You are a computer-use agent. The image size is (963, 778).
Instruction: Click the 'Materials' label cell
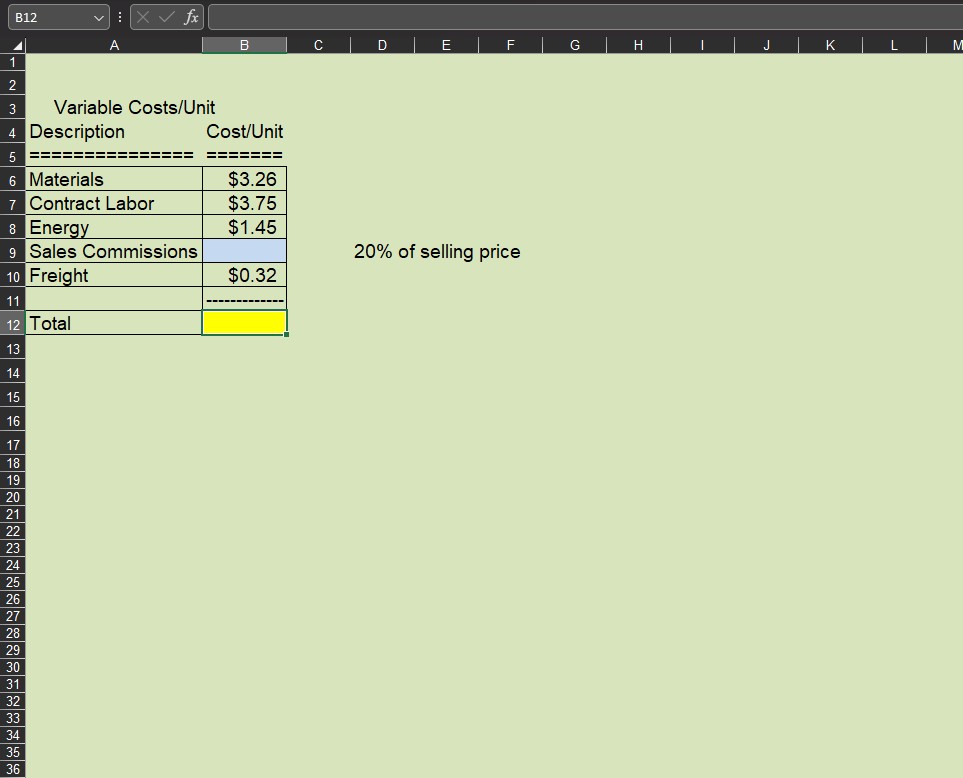coord(114,179)
